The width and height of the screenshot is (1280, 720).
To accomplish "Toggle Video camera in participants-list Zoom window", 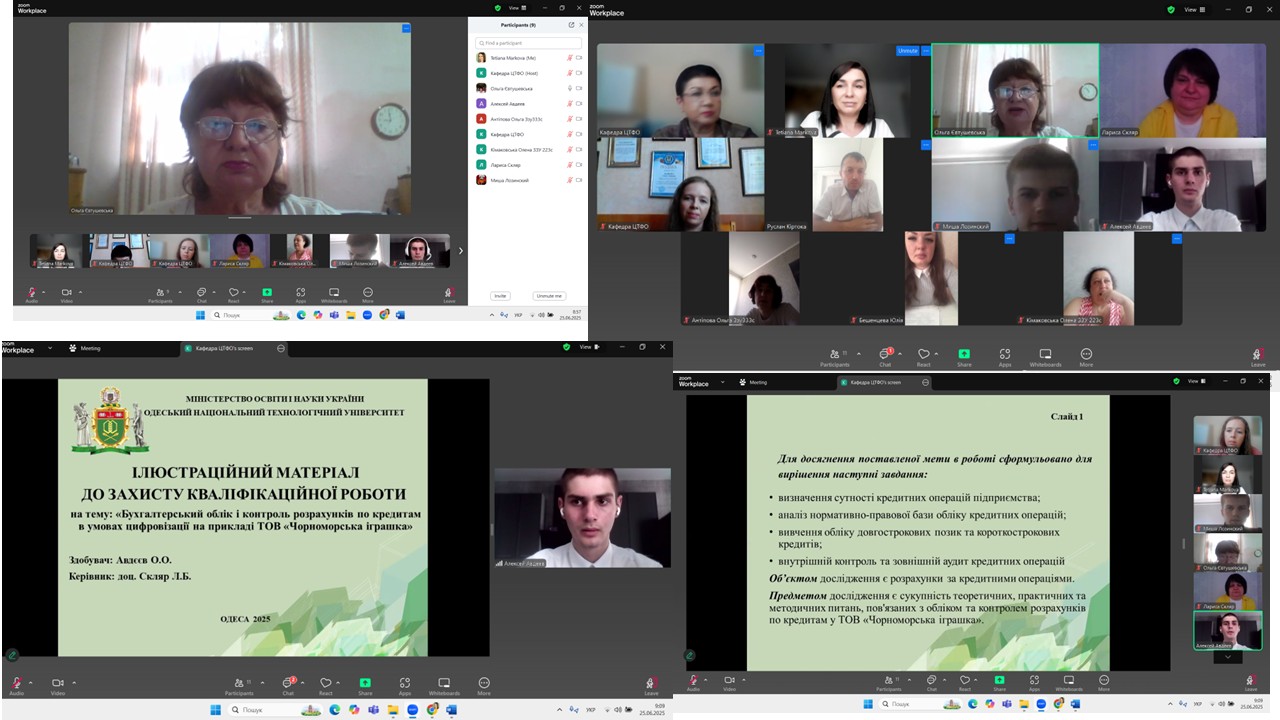I will pyautogui.click(x=66, y=294).
